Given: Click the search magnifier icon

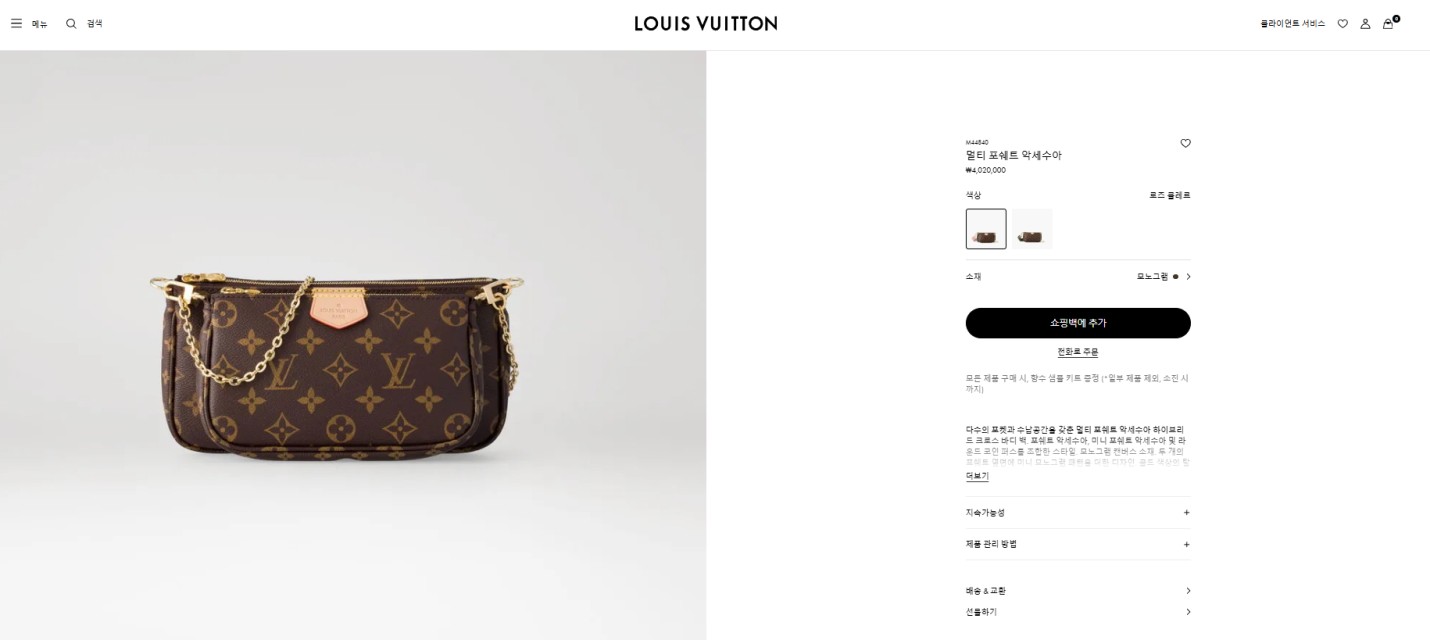Looking at the screenshot, I should [x=71, y=23].
